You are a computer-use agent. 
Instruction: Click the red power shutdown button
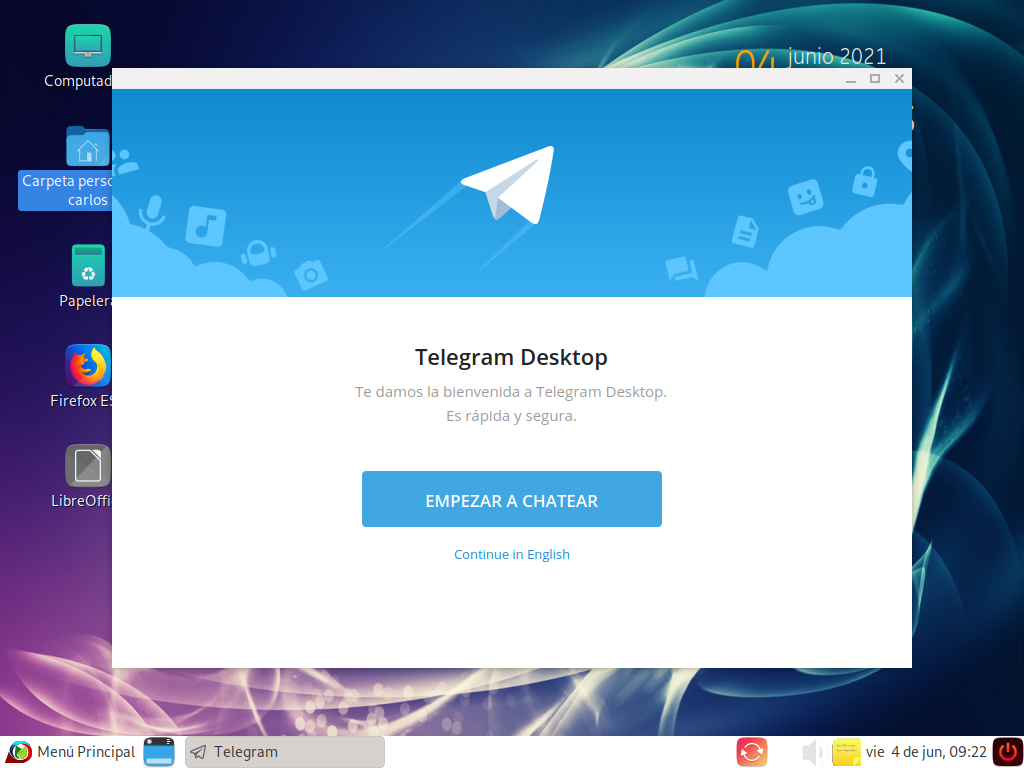tap(1008, 752)
